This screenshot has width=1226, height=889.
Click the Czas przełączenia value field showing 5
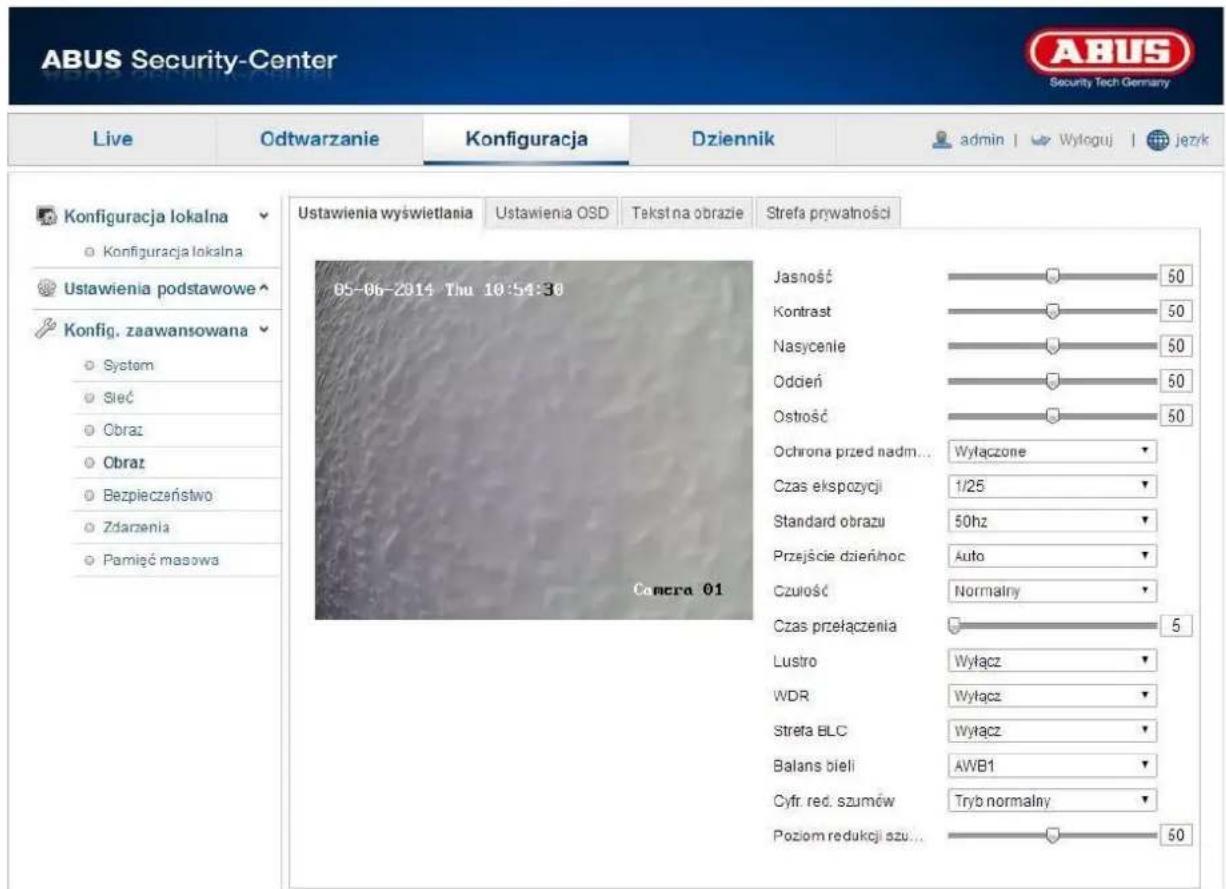coord(1176,626)
